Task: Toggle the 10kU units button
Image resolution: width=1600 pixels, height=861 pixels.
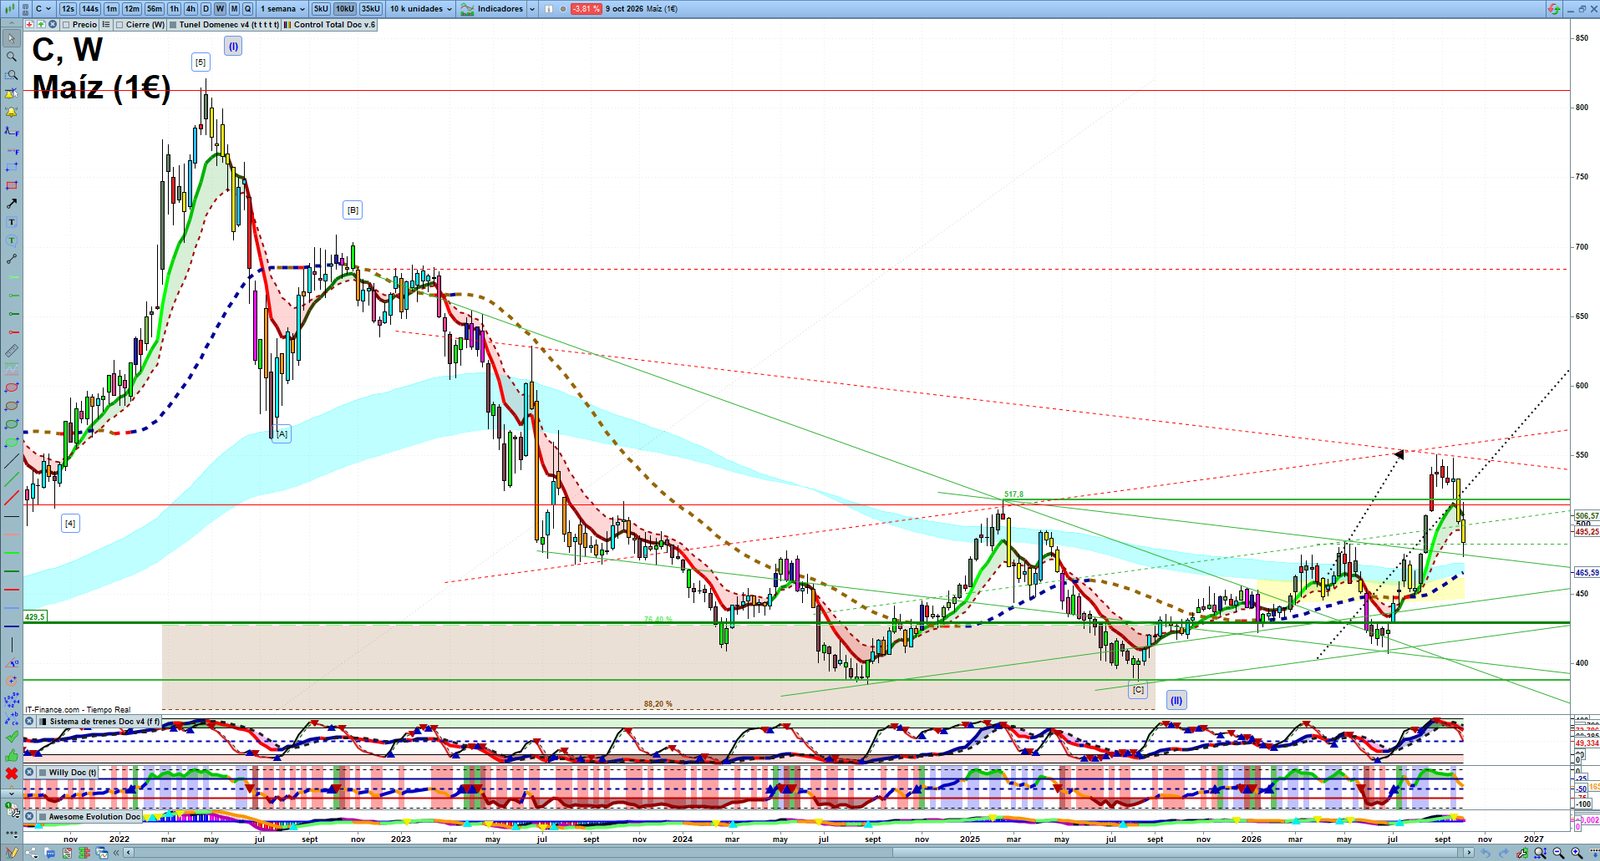Action: tap(345, 9)
